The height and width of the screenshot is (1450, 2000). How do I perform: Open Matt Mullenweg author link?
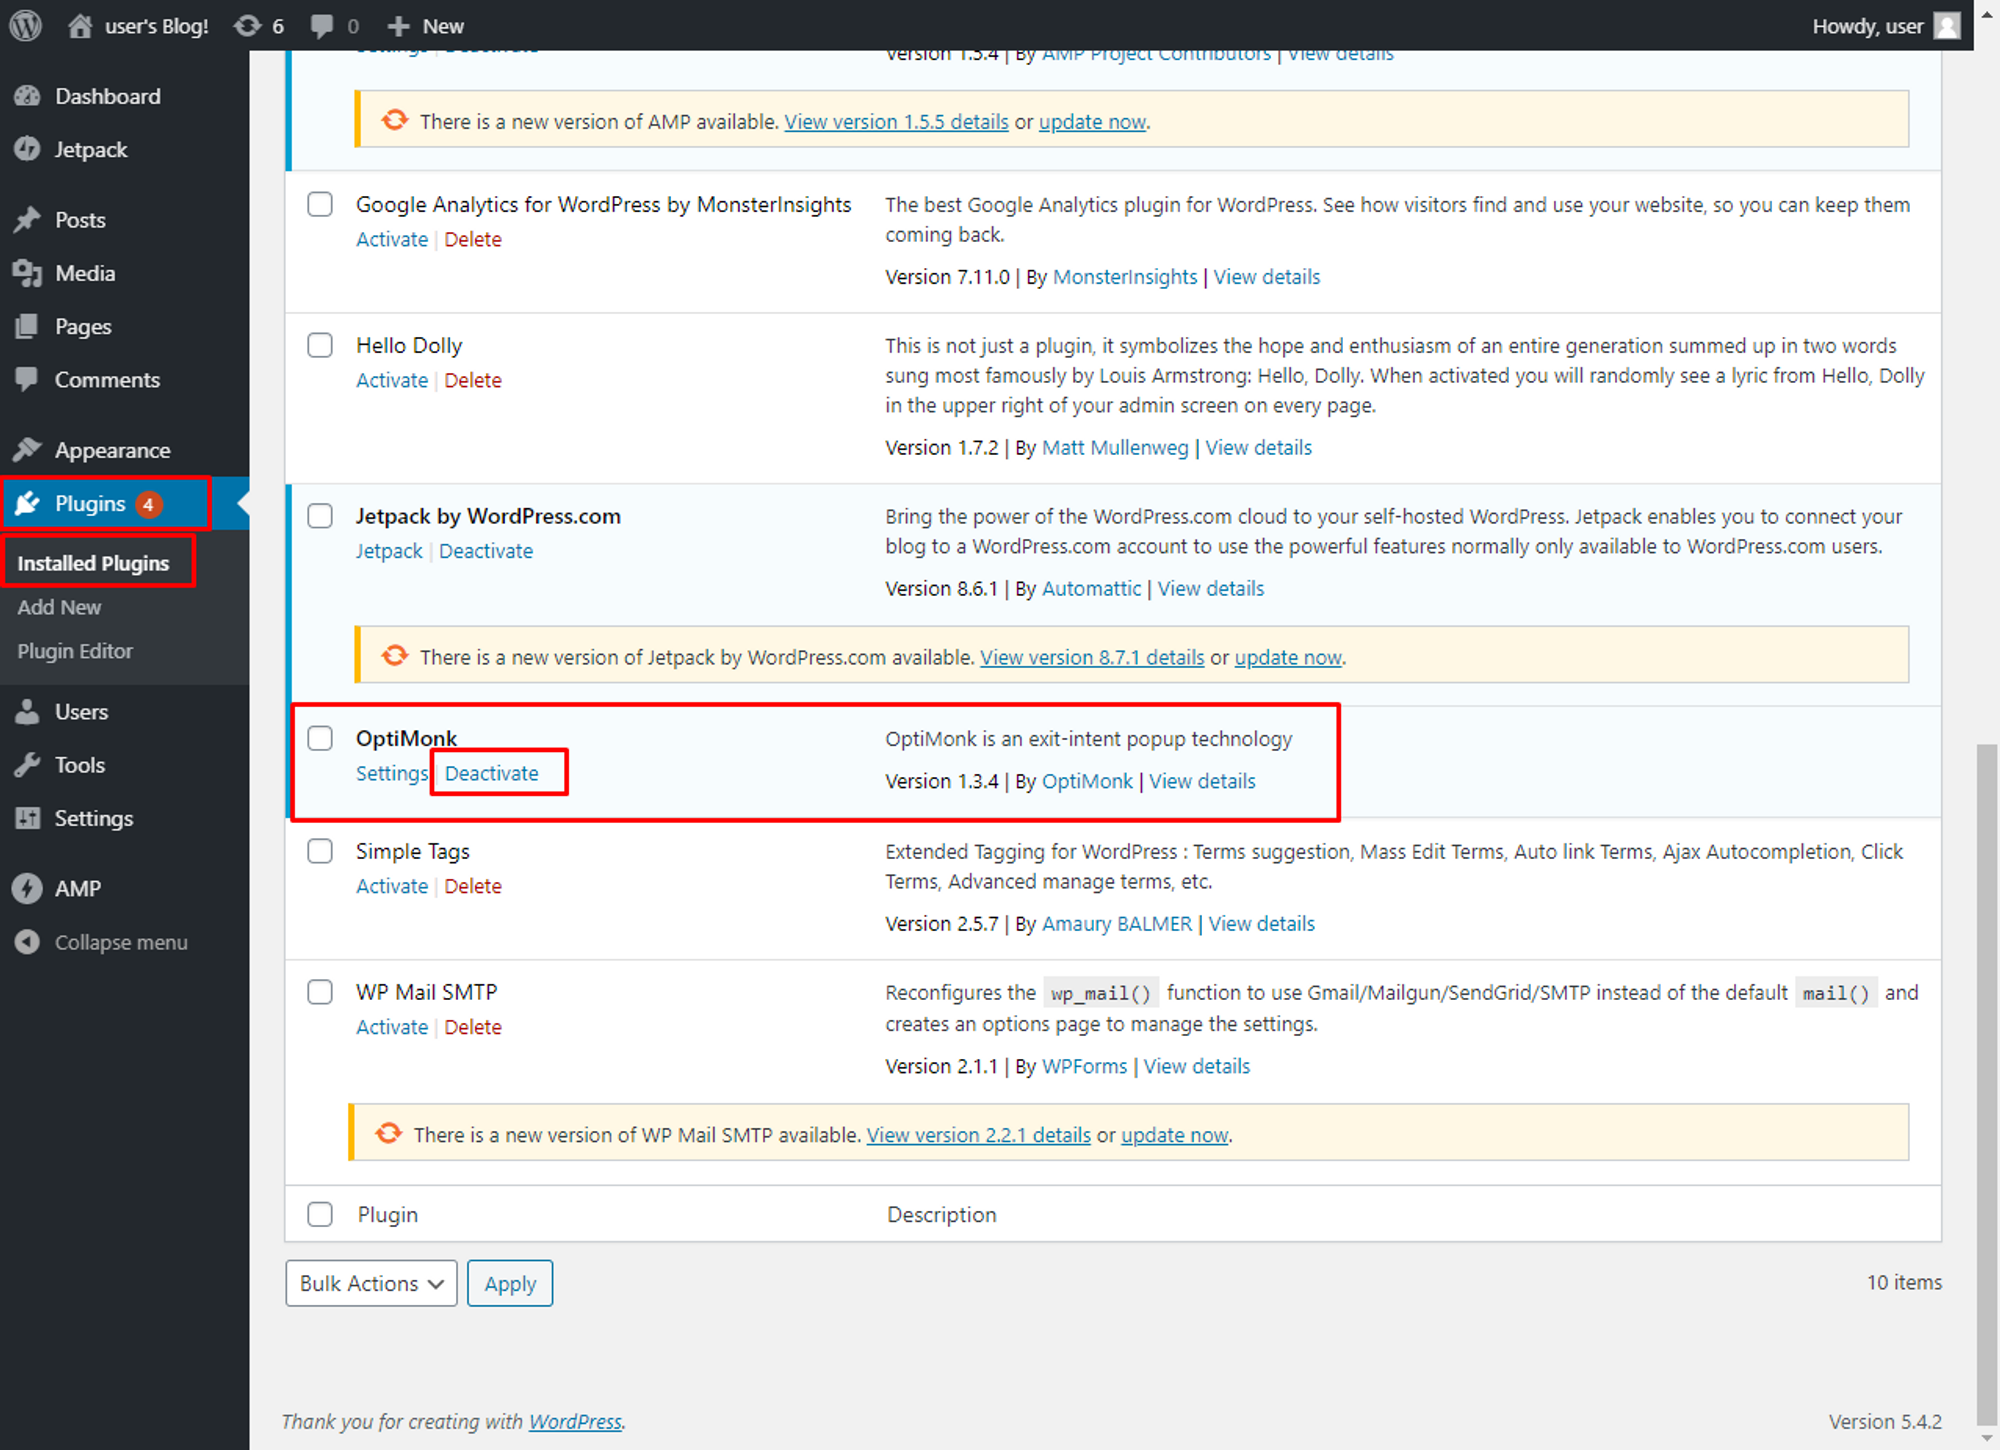pyautogui.click(x=1115, y=448)
